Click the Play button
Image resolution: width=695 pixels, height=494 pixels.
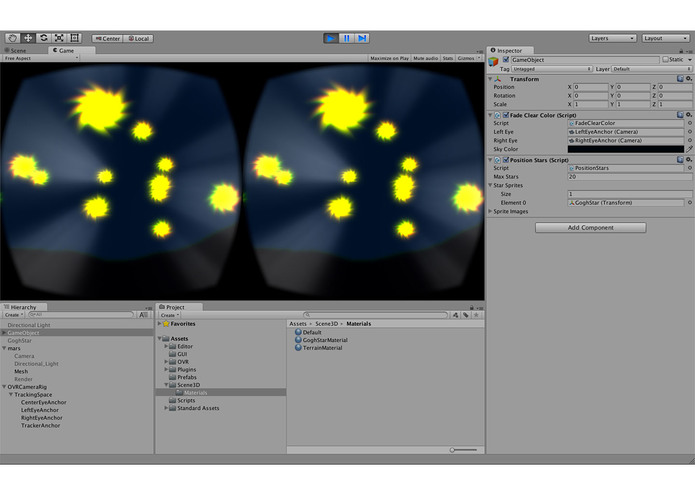(x=331, y=39)
